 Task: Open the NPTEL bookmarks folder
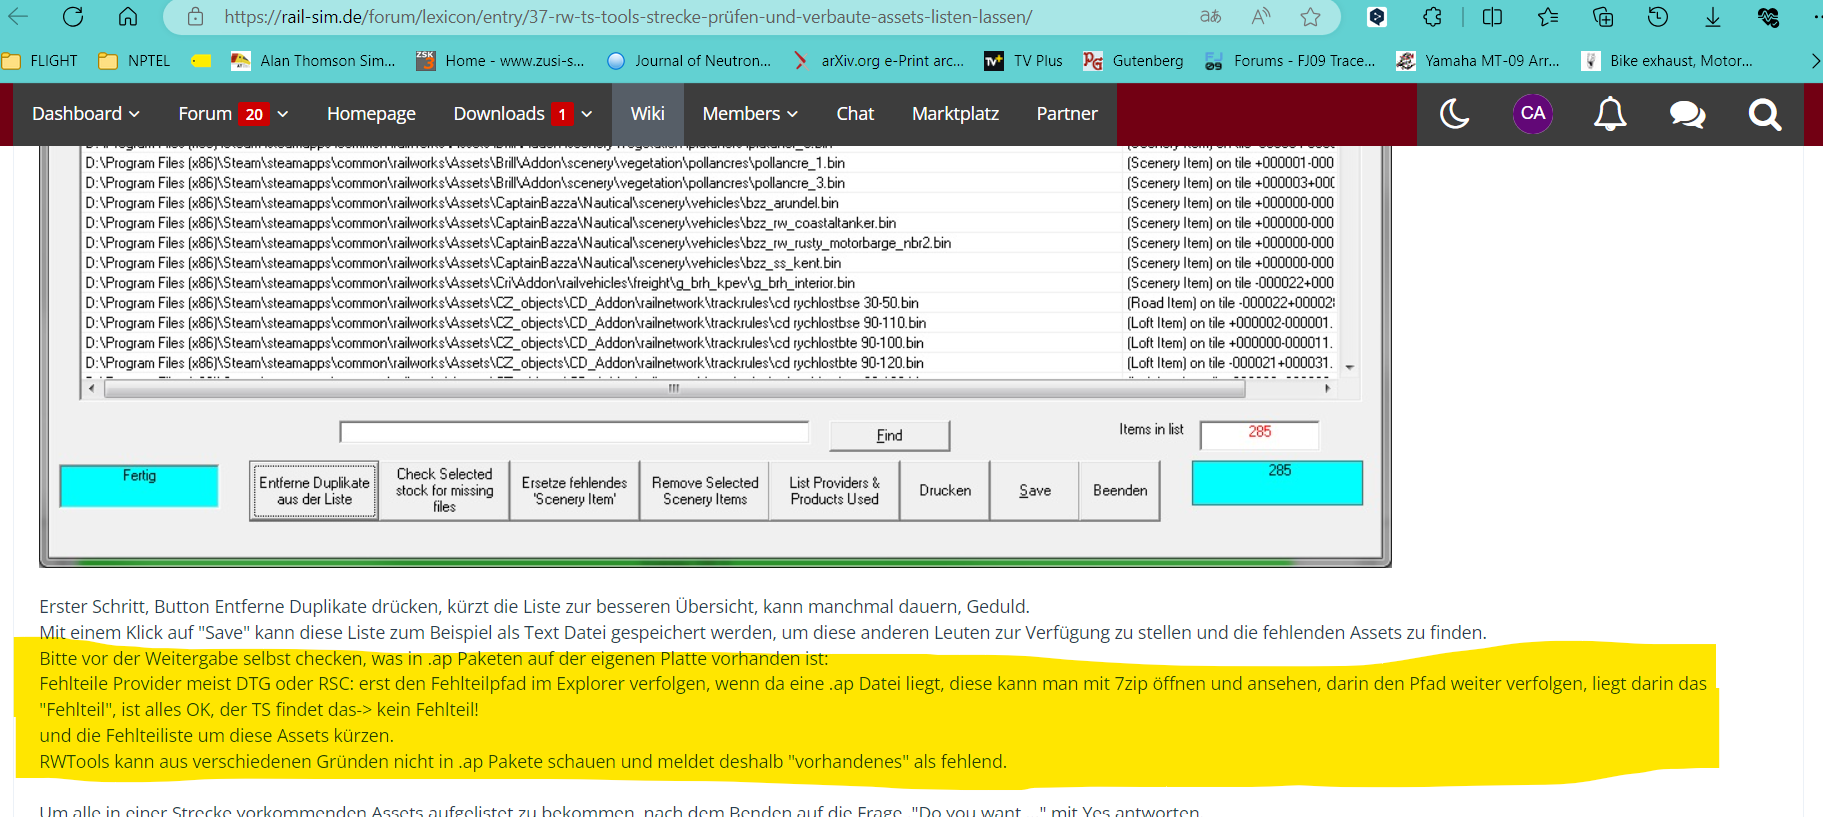coord(135,61)
